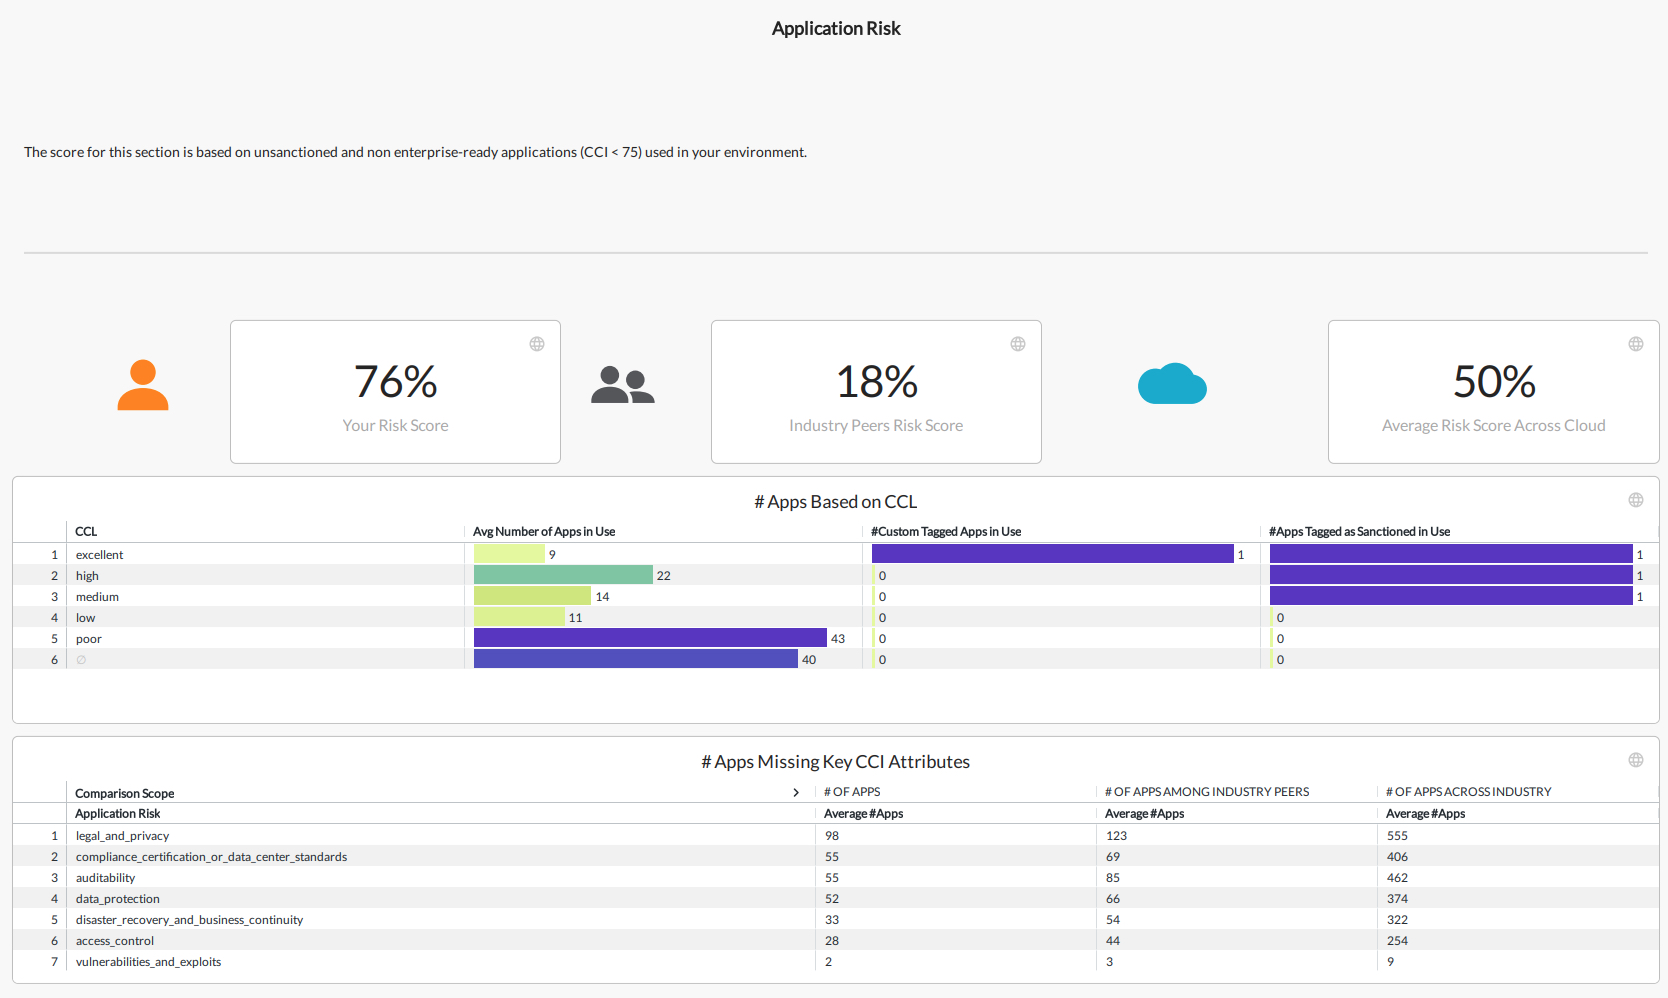Click value 462 in auditability row
This screenshot has width=1668, height=998.
pos(1397,878)
